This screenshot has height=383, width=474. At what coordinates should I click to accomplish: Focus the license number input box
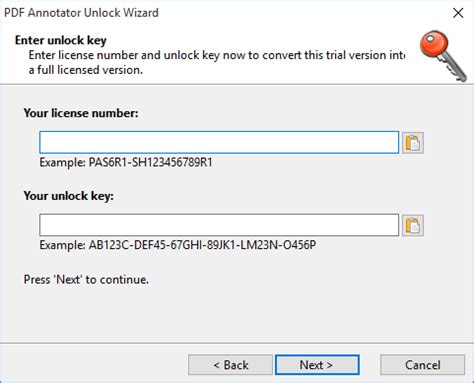(x=219, y=142)
